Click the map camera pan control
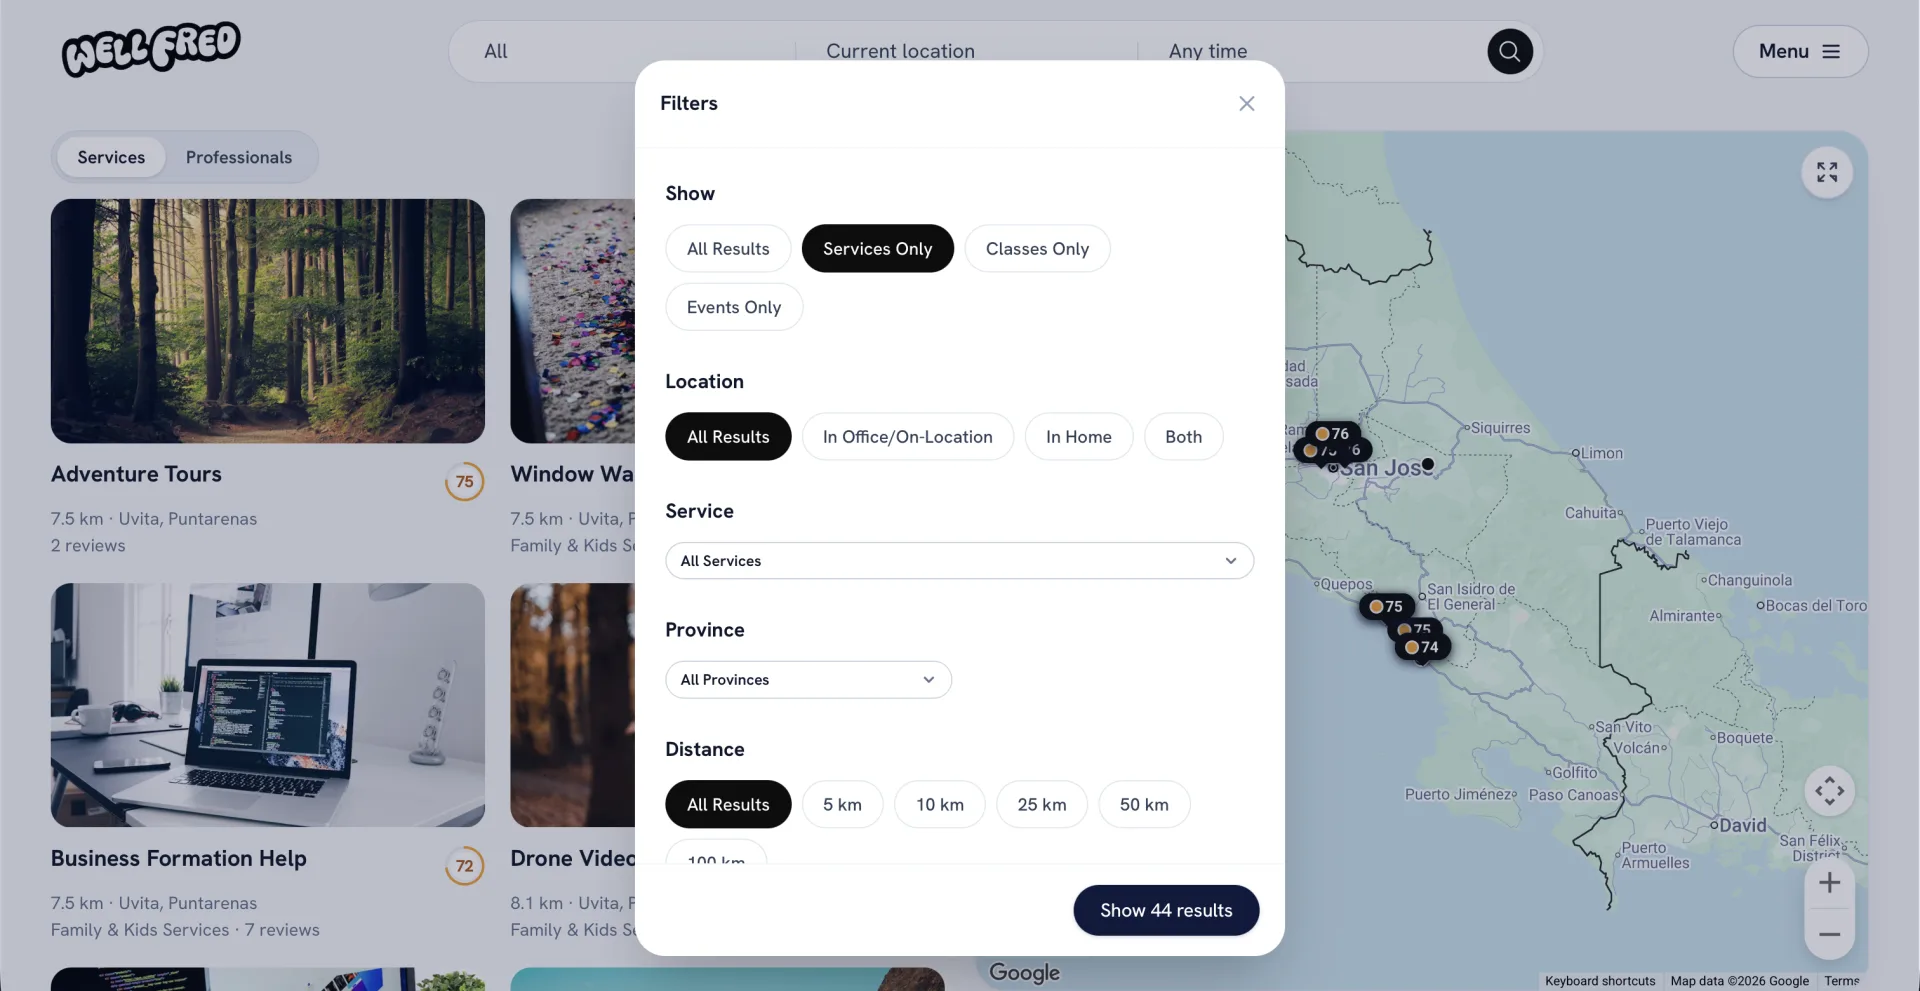Screen dimensions: 1920x991 tap(1829, 791)
